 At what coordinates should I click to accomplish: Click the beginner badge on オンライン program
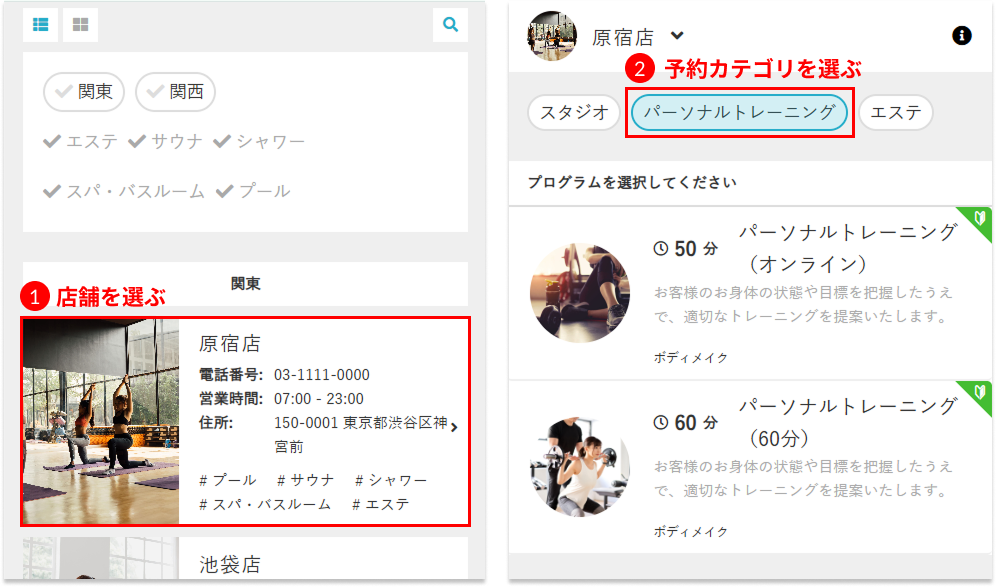click(979, 219)
